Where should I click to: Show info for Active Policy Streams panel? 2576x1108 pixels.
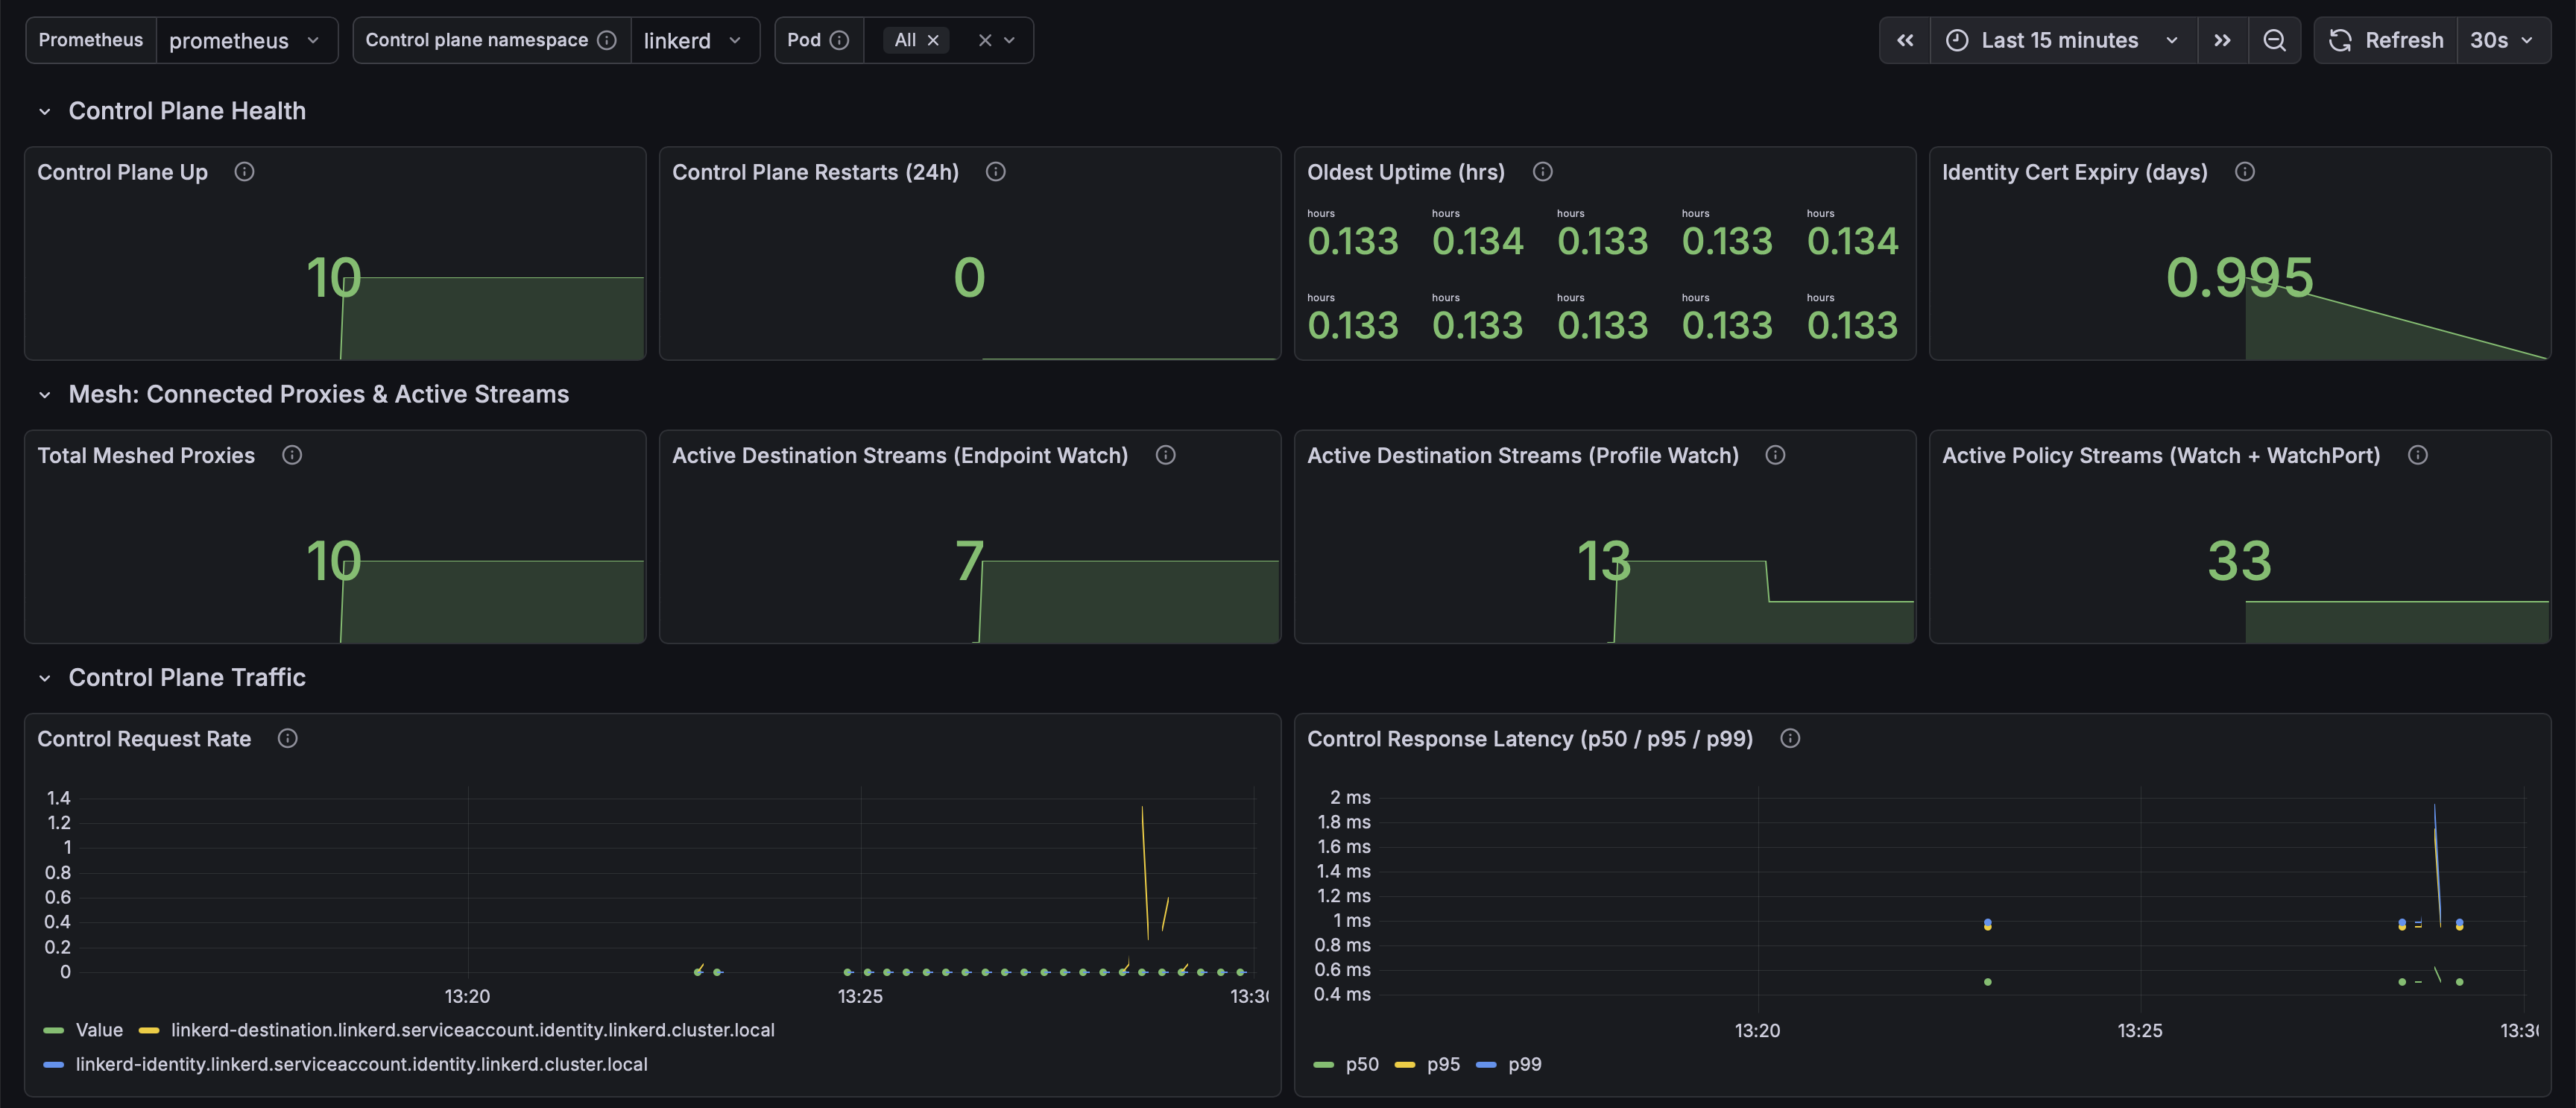pos(2417,455)
